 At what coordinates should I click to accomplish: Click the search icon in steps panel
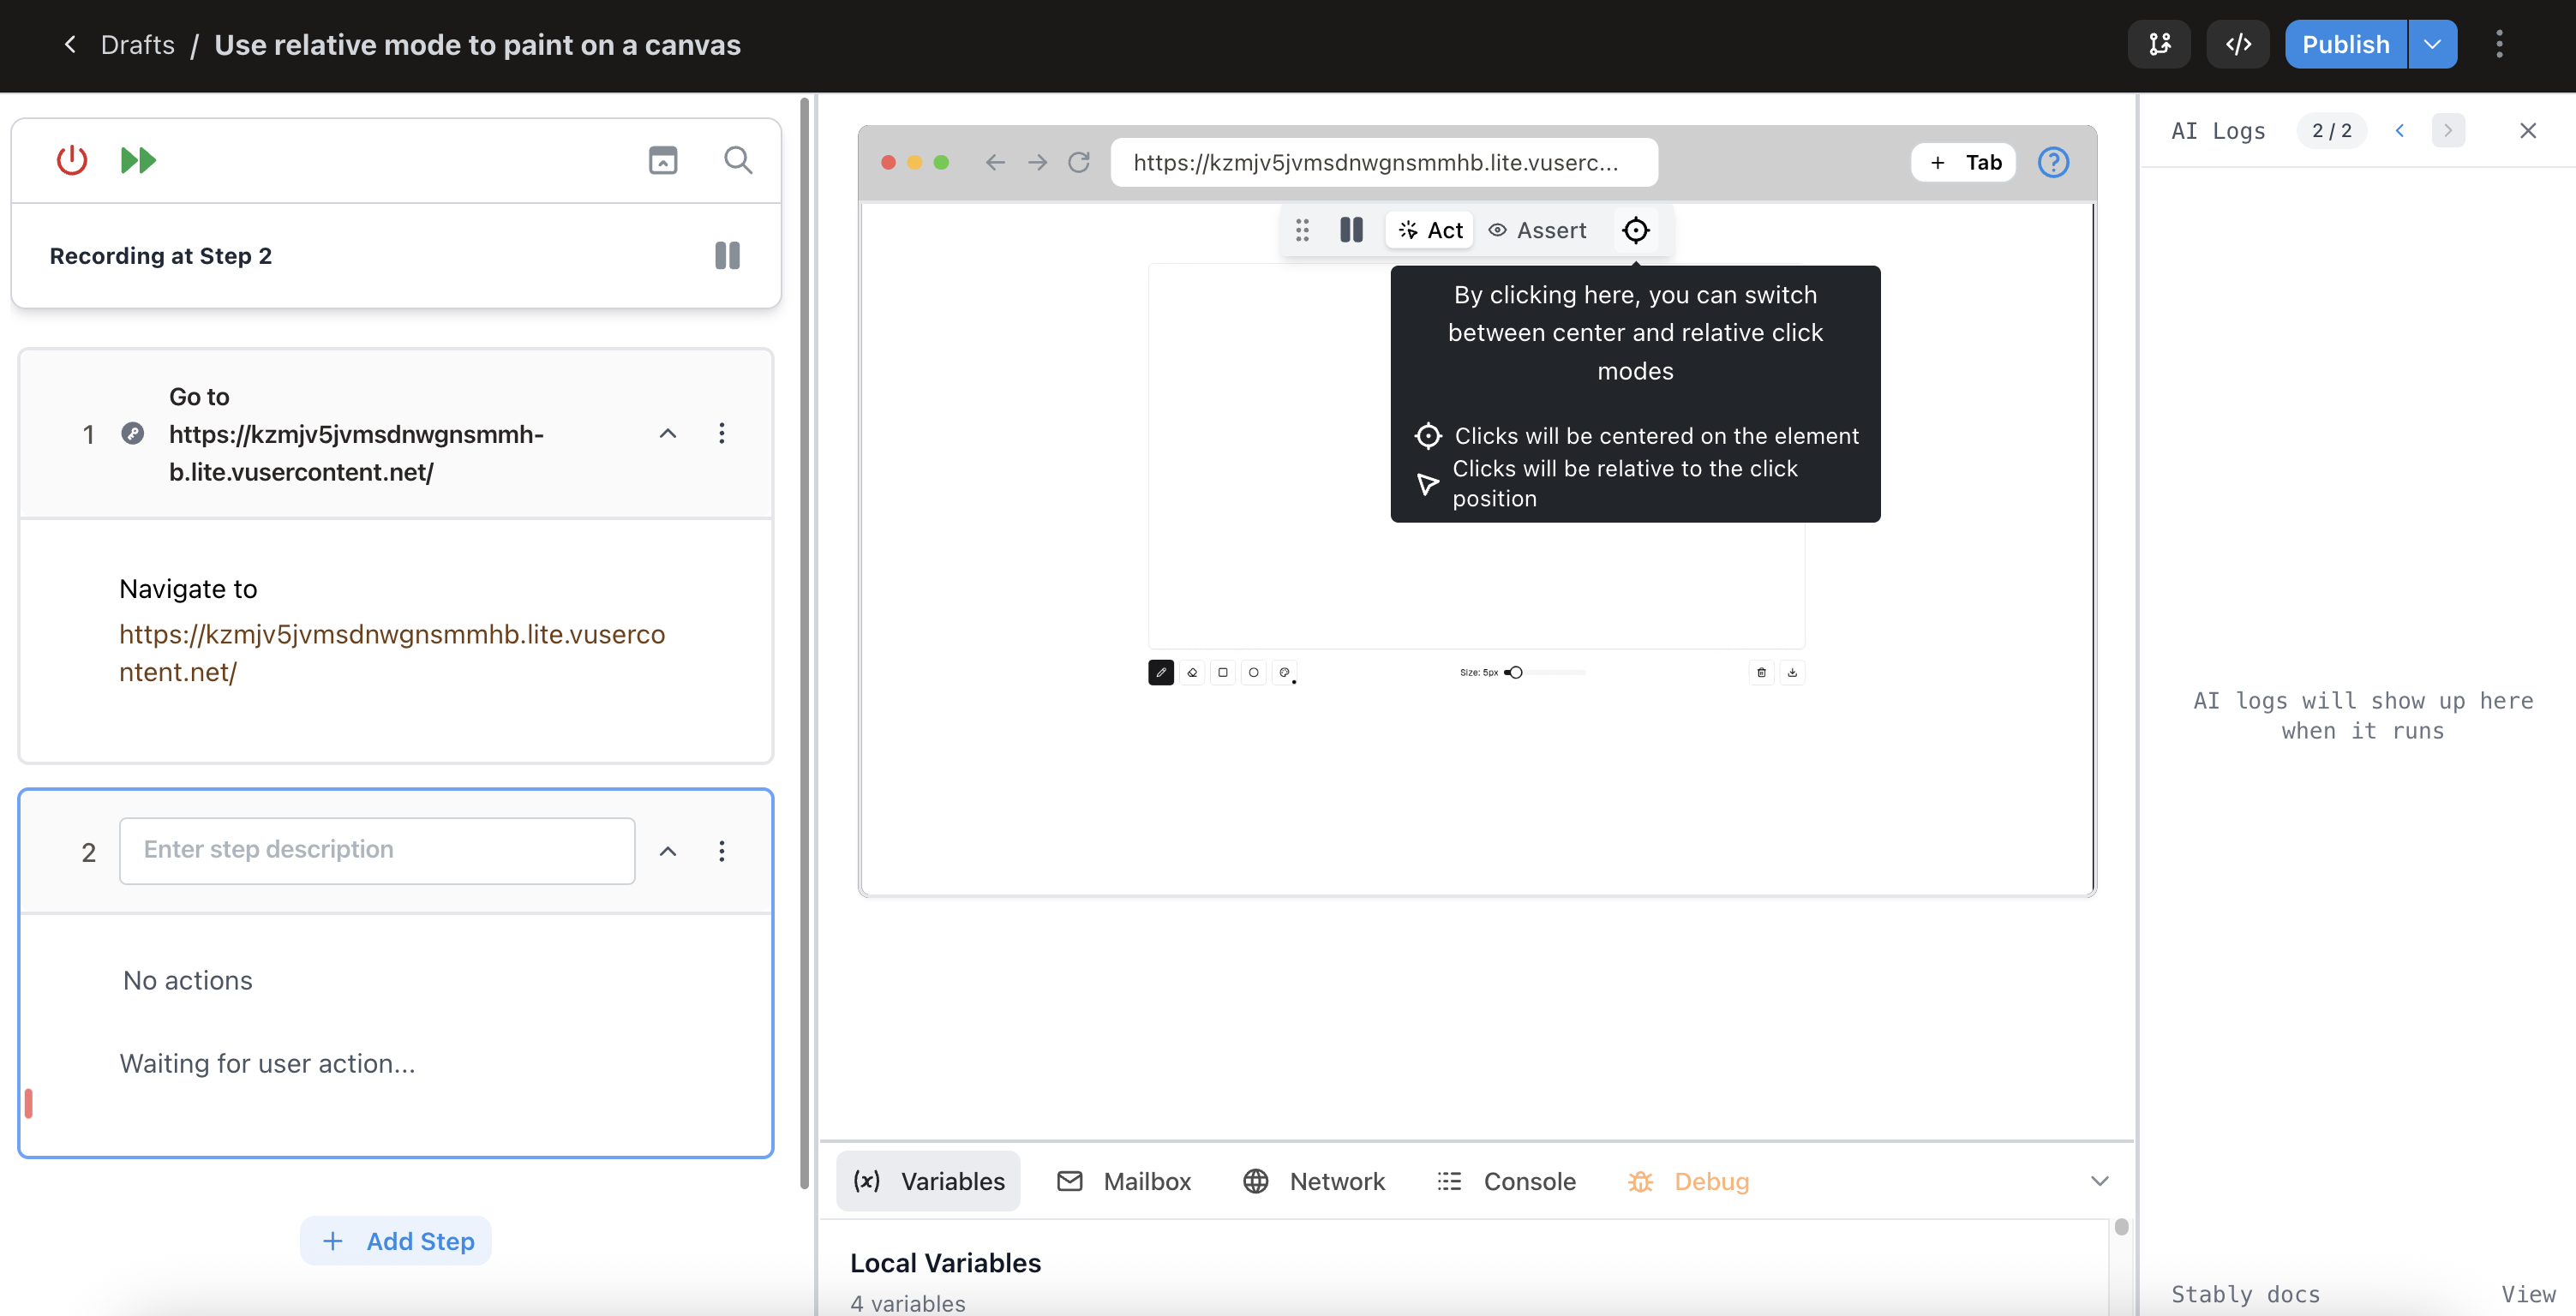(737, 160)
